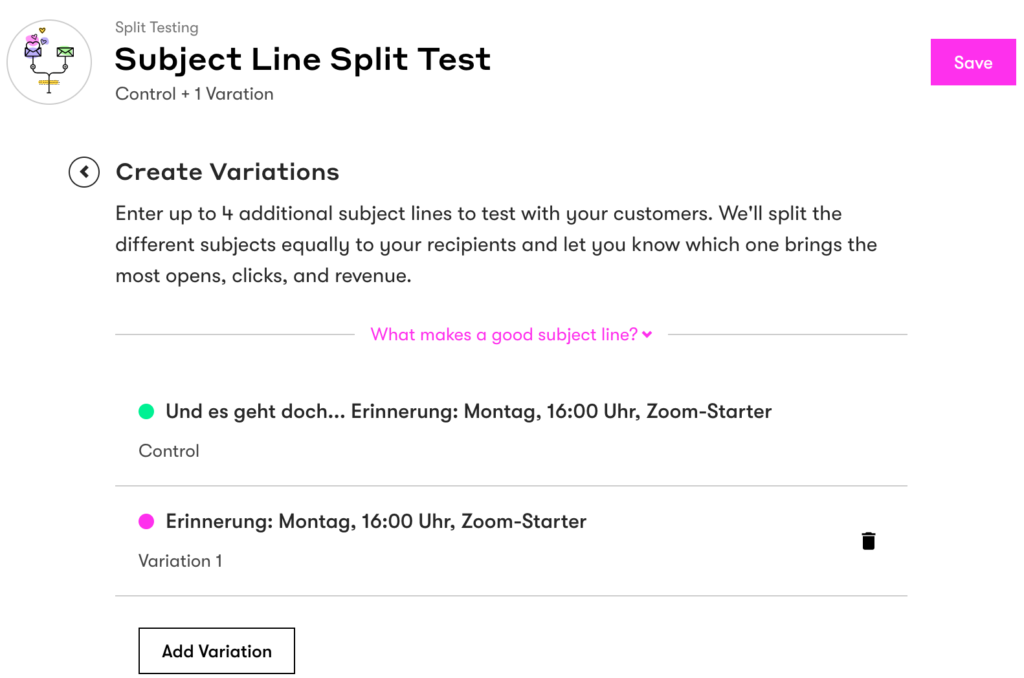Select the "Variation 1" label

(180, 561)
